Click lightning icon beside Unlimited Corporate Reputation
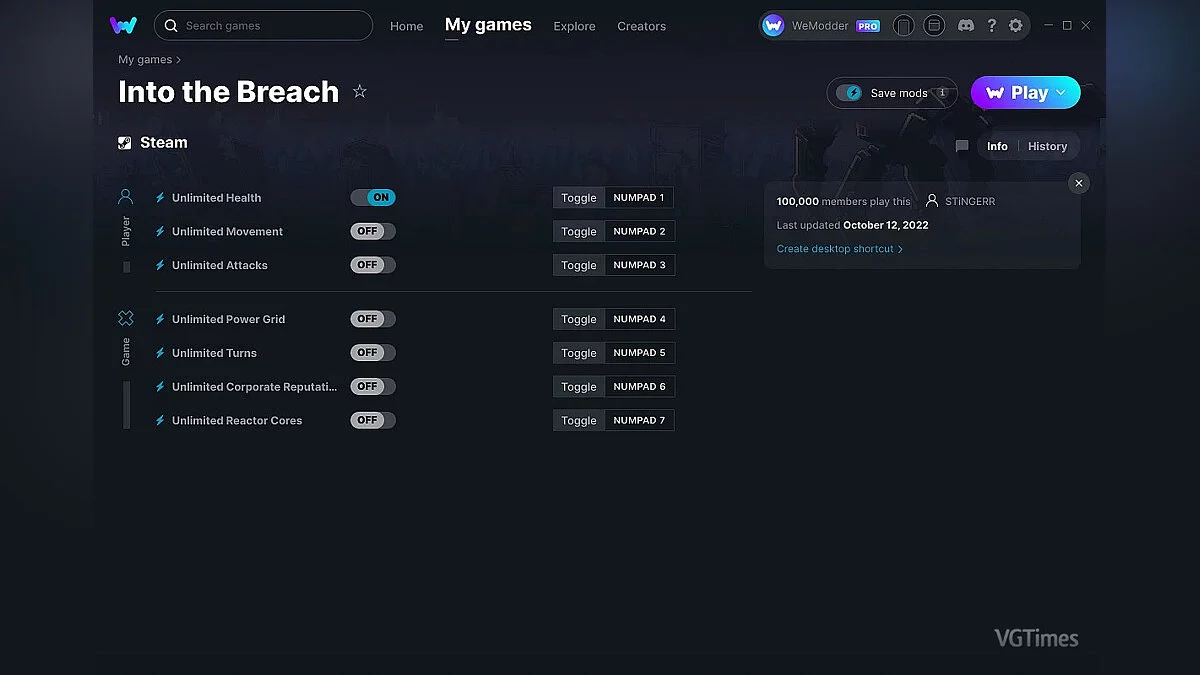 [160, 387]
